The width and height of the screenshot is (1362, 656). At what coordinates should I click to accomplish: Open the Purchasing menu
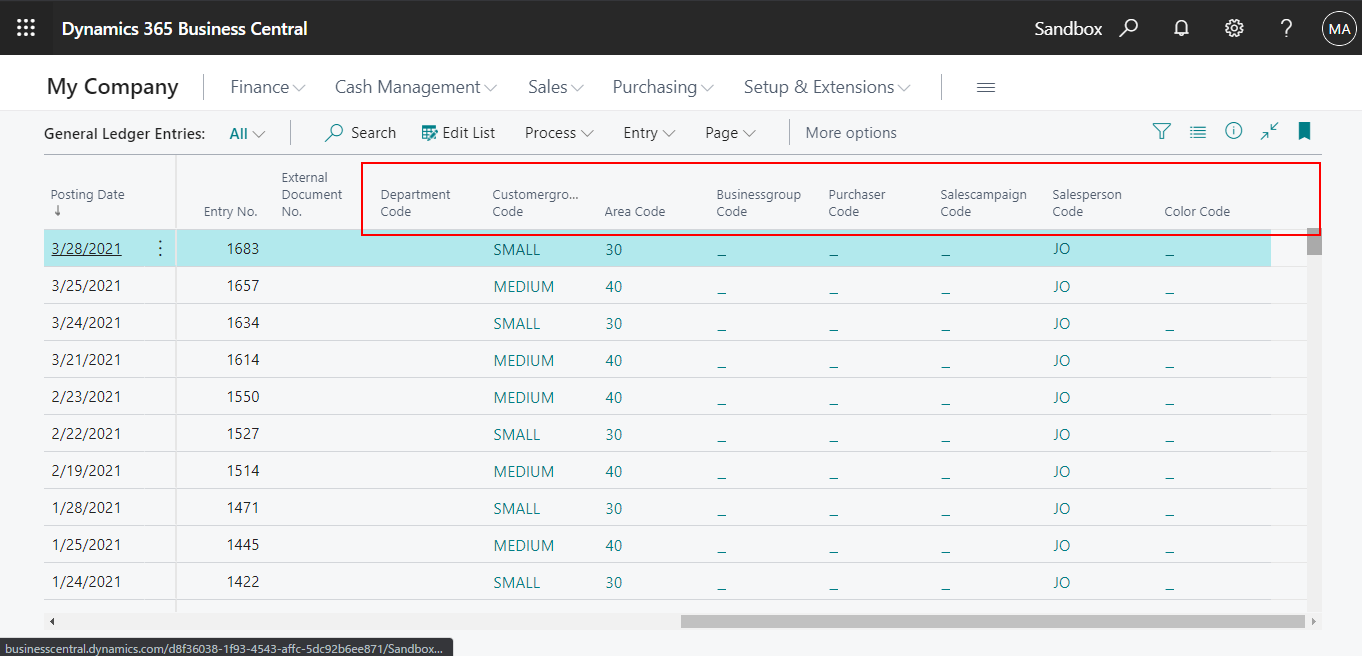coord(661,87)
